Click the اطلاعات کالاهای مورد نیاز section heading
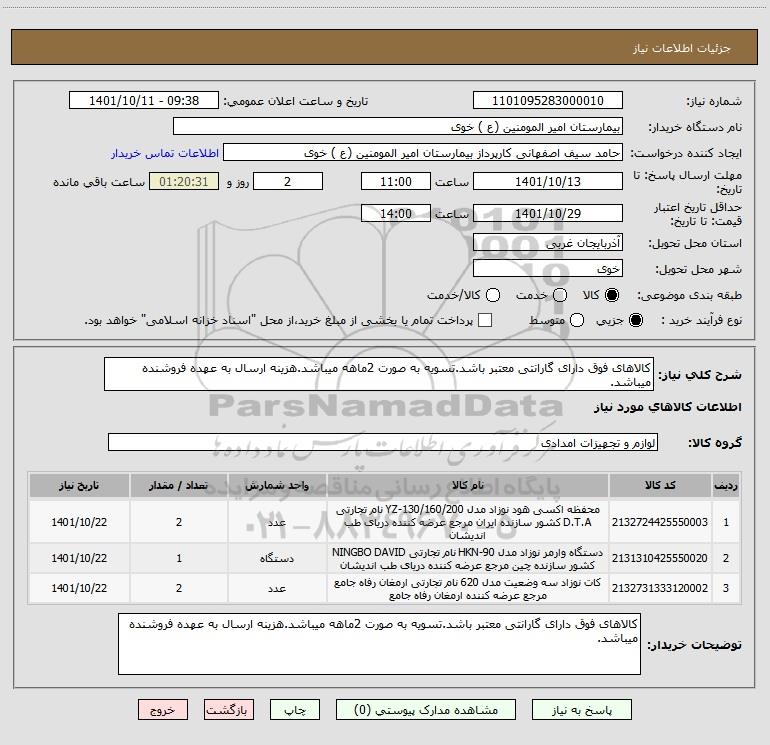770x745 pixels. (668, 407)
